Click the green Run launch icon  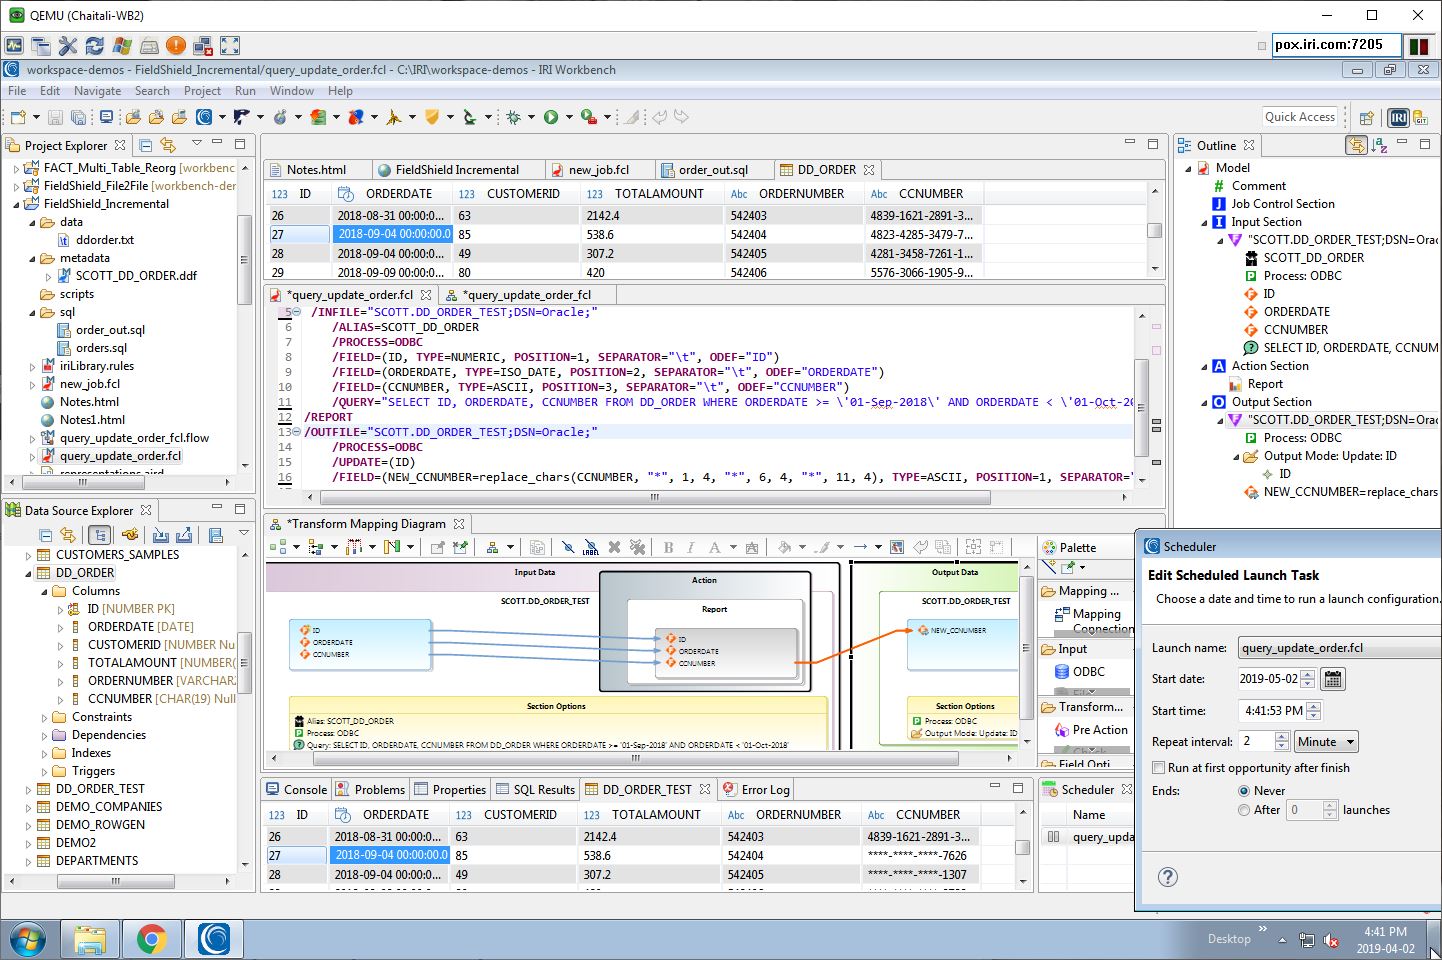pyautogui.click(x=551, y=117)
